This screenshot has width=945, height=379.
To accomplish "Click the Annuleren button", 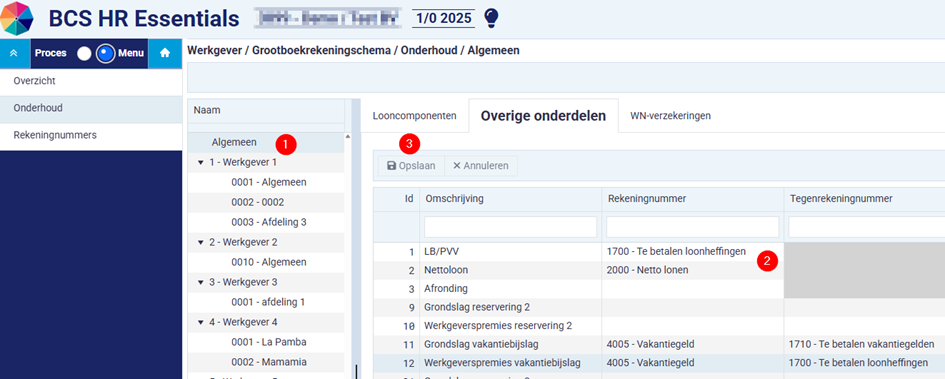I will [x=480, y=166].
